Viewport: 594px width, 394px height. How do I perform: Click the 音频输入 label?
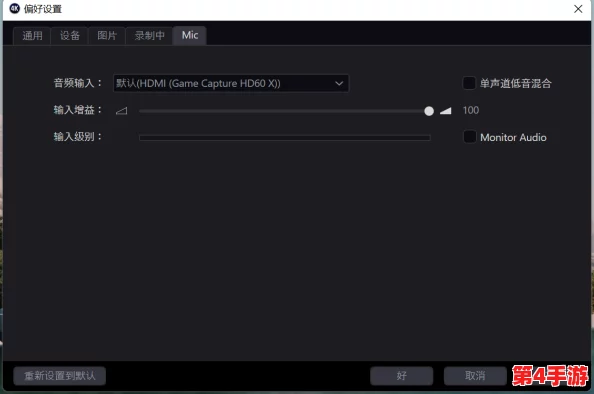[77, 83]
